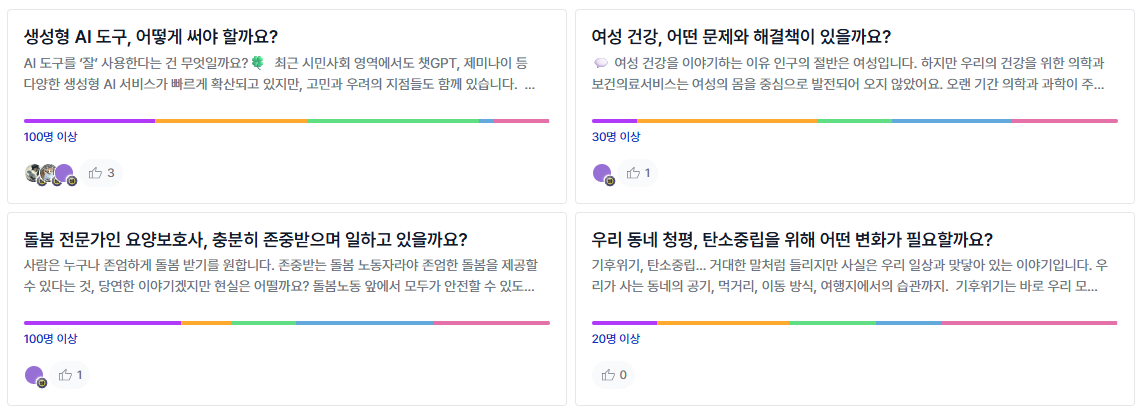The width and height of the screenshot is (1142, 413).
Task: Click the '30명 이상' participant label
Action: (616, 136)
